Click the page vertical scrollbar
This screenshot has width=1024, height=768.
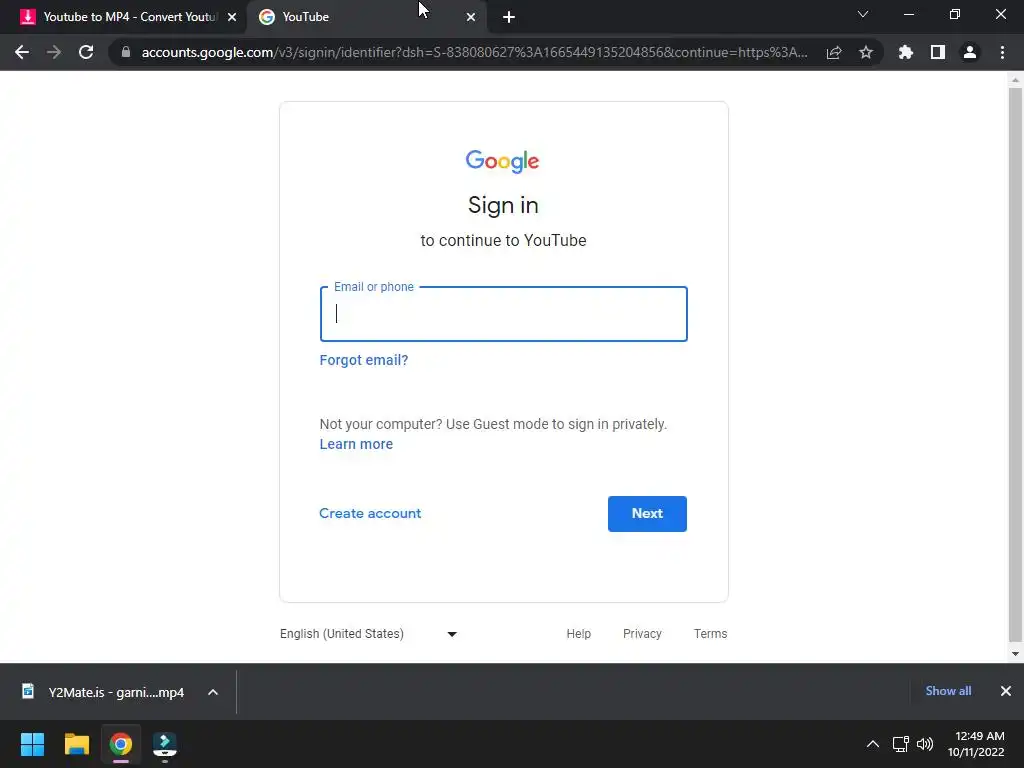1015,365
